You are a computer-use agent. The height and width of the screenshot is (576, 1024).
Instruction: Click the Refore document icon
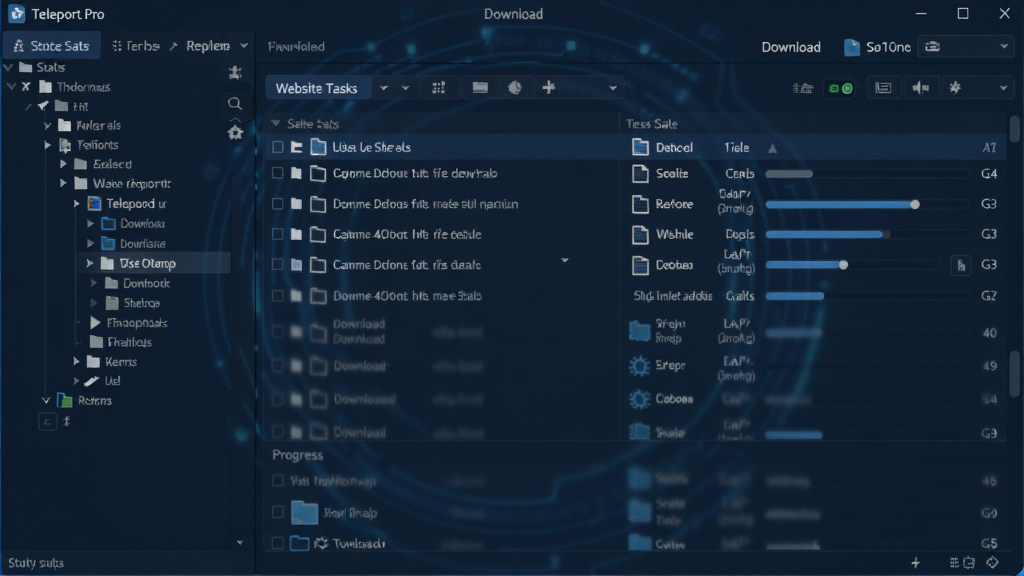640,204
